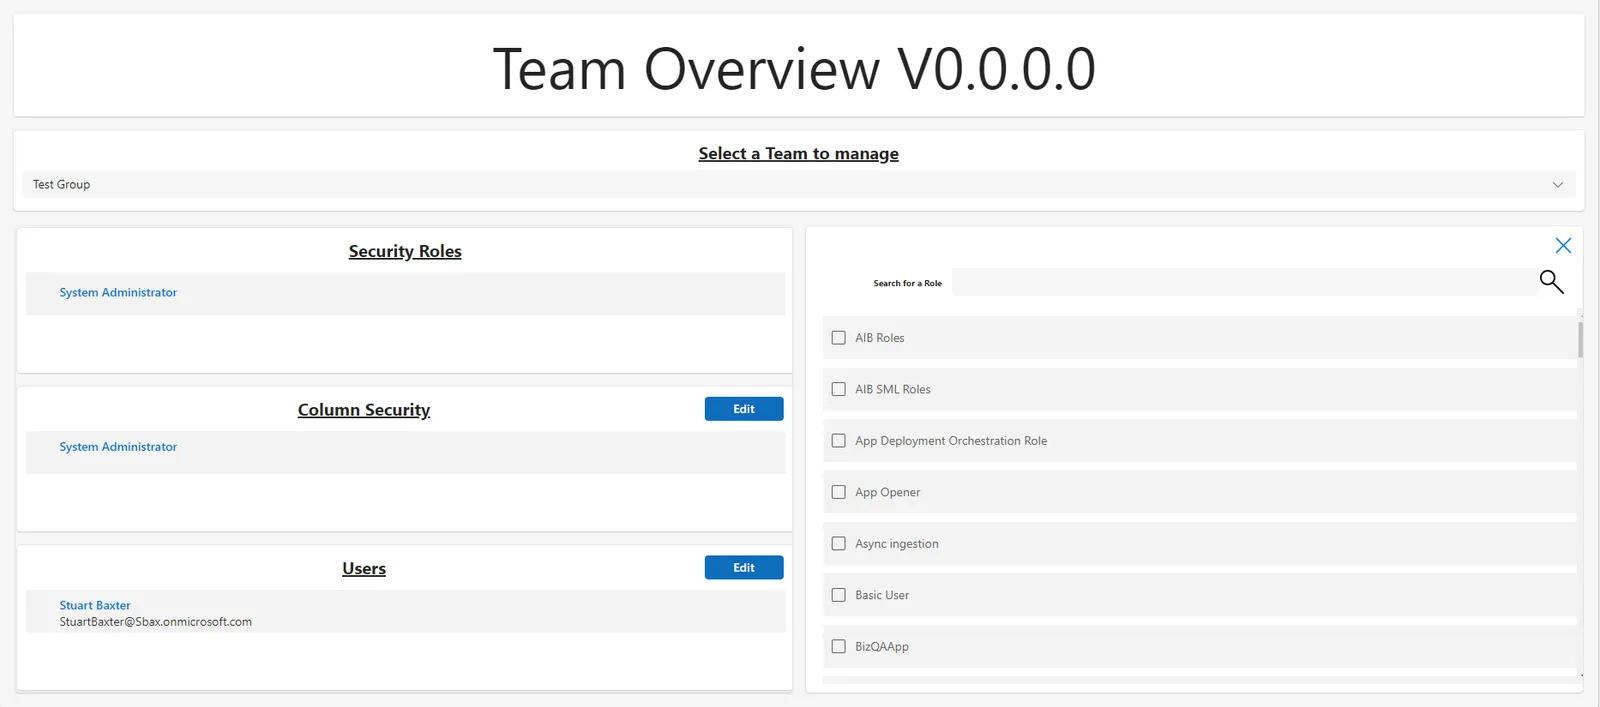The image size is (1600, 707).
Task: Tick the BizQAApp checkbox
Action: pyautogui.click(x=839, y=647)
